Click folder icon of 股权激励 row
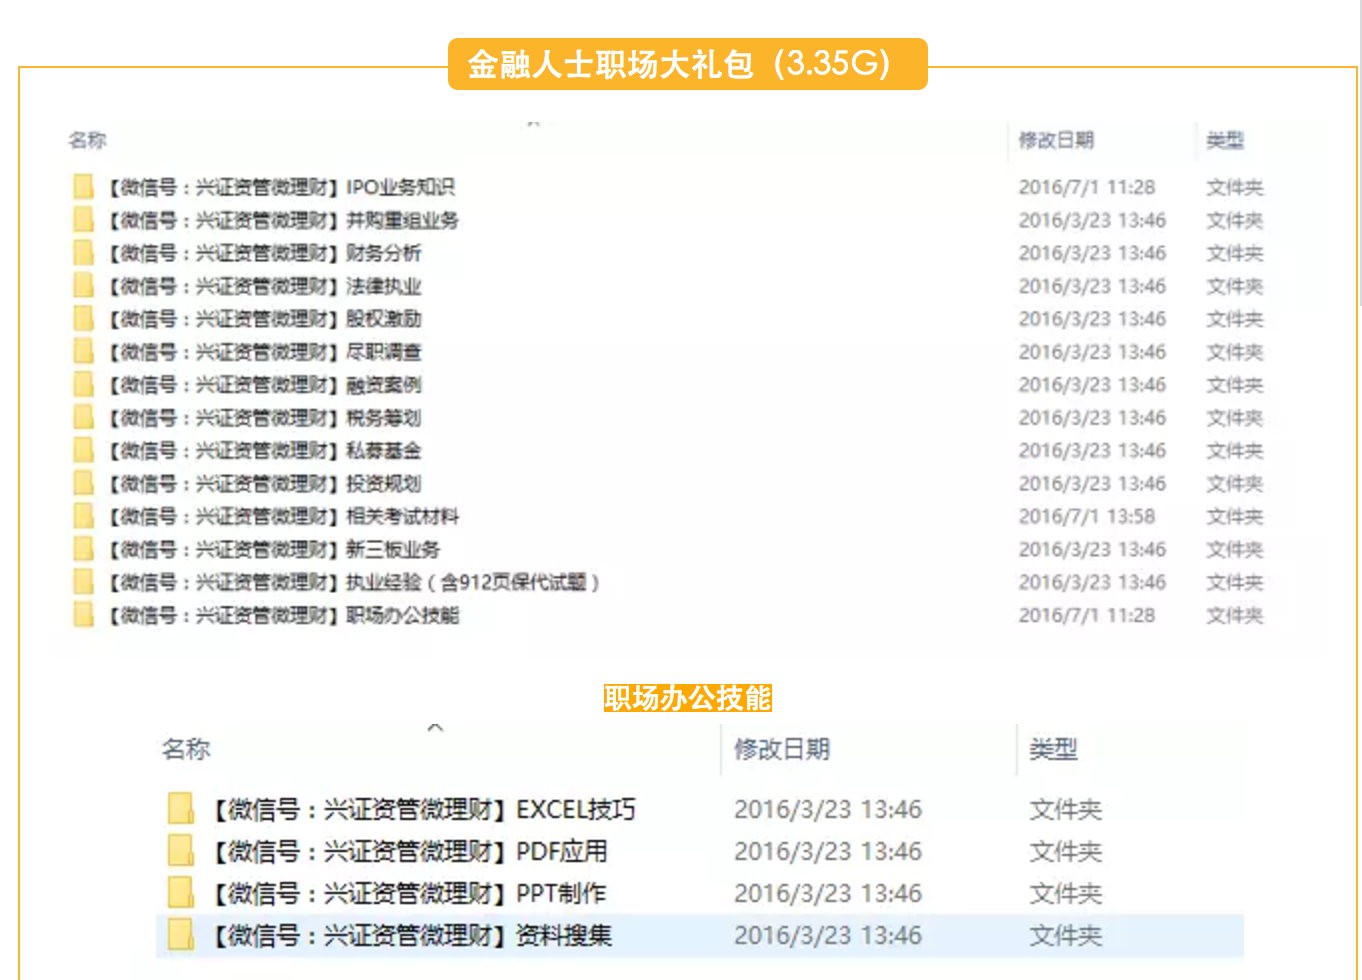The height and width of the screenshot is (980, 1362). click(x=83, y=319)
